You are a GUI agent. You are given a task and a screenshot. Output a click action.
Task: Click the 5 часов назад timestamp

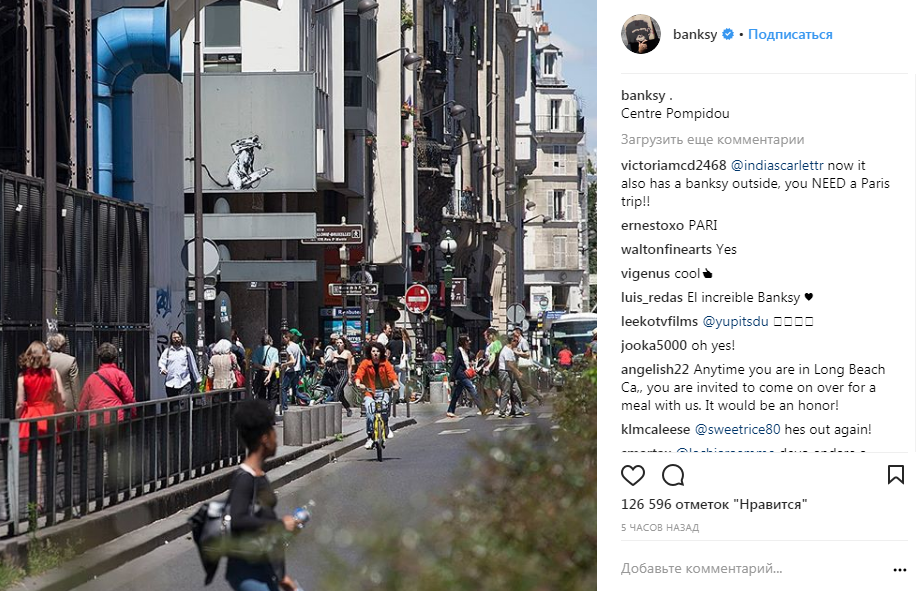[x=660, y=527]
